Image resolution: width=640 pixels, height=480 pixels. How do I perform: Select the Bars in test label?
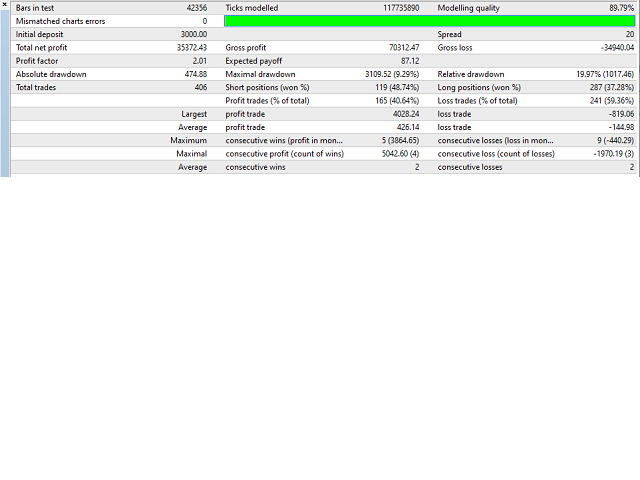pyautogui.click(x=36, y=8)
